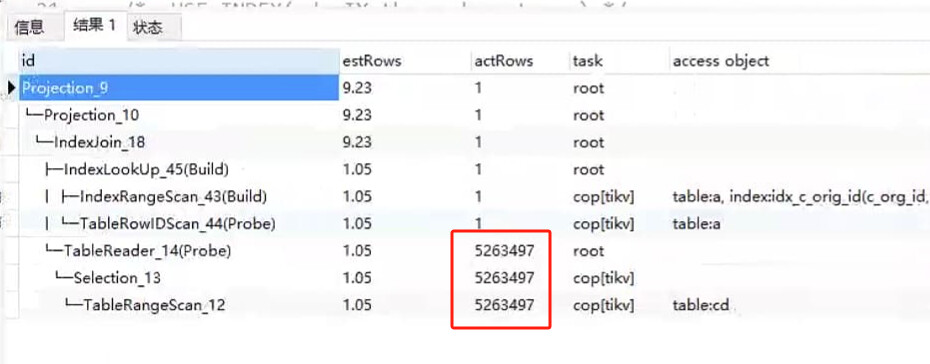The width and height of the screenshot is (930, 364).
Task: Click cop[tikv] task cell of Selection_13
Action: click(x=604, y=277)
